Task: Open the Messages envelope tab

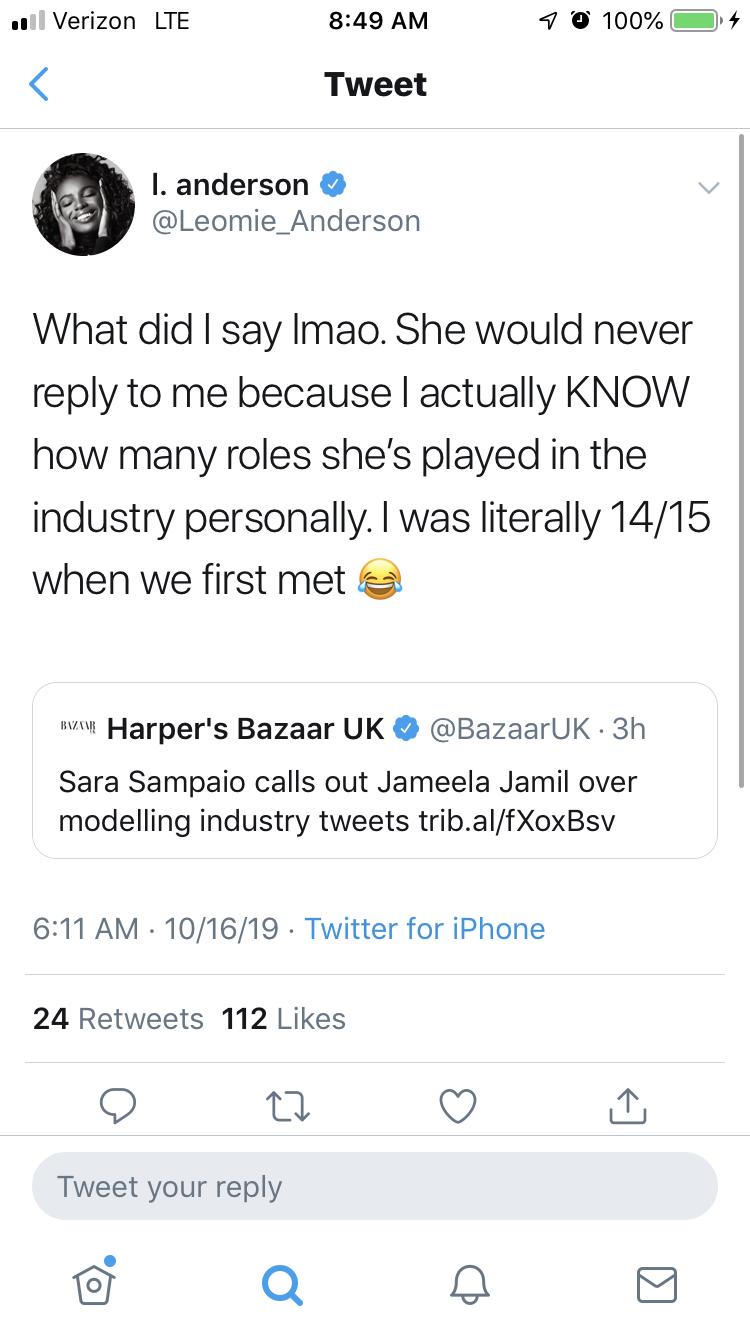Action: [x=657, y=1284]
